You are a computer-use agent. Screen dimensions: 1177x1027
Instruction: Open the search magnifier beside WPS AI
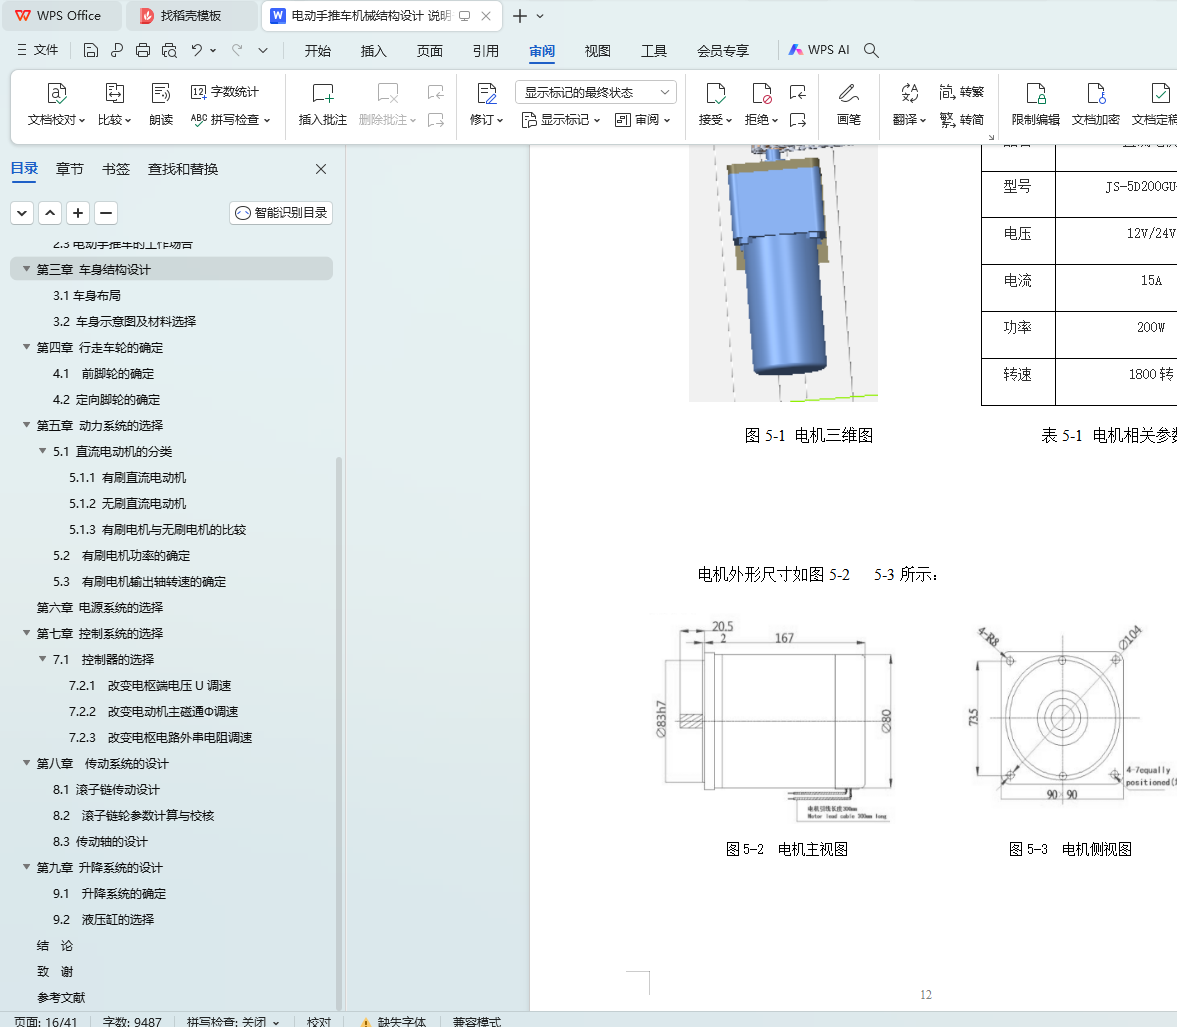click(x=871, y=50)
